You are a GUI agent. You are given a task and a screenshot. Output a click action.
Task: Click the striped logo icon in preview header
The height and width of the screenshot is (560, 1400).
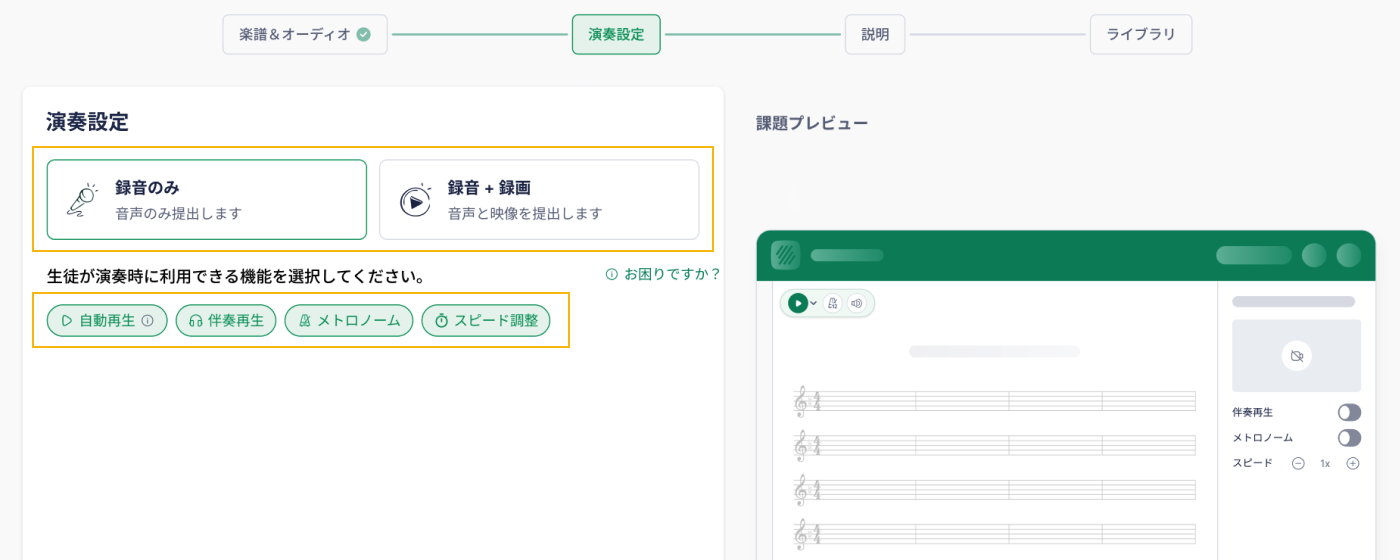pos(786,255)
